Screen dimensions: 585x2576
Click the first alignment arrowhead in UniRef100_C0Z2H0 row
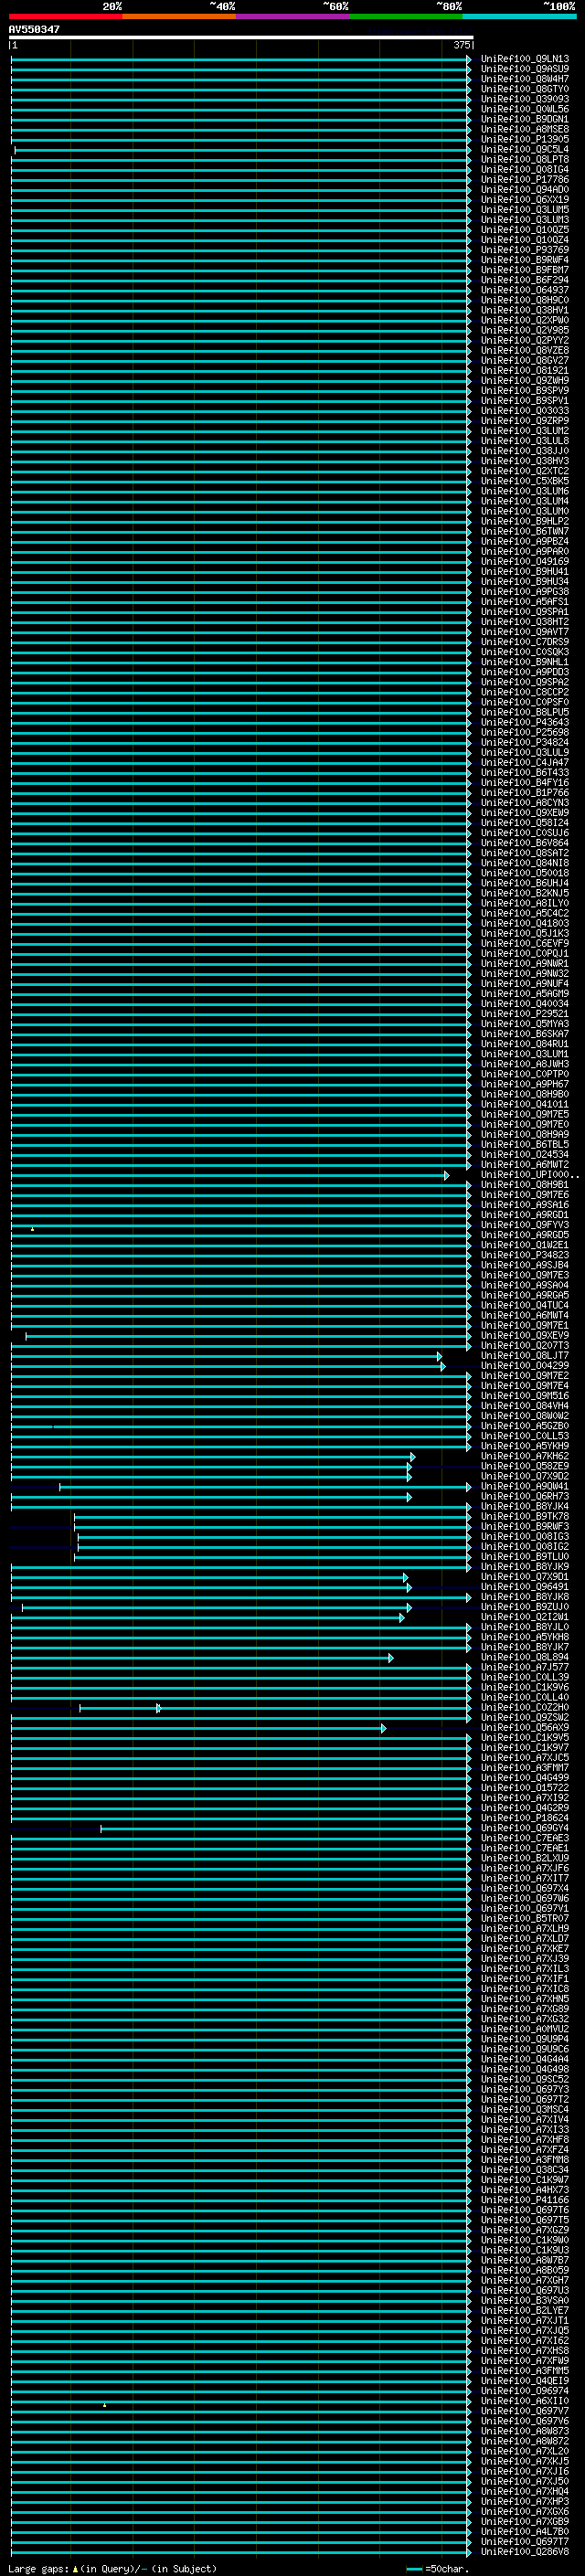pos(158,1708)
